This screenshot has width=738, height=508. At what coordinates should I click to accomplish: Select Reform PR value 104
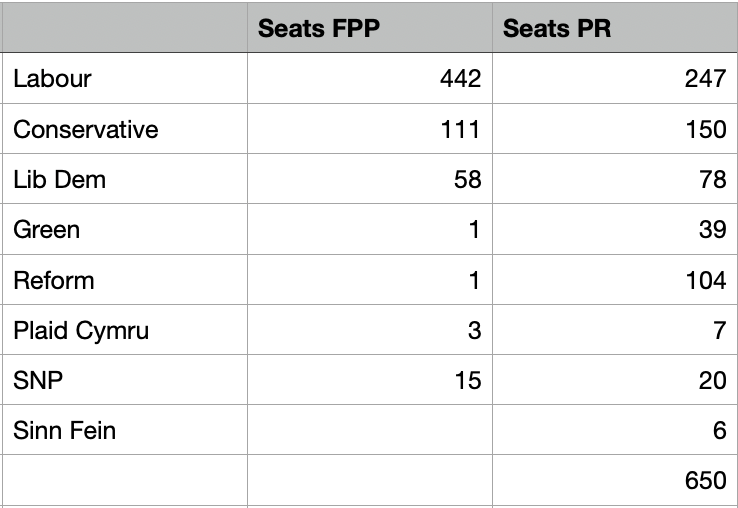coord(614,280)
